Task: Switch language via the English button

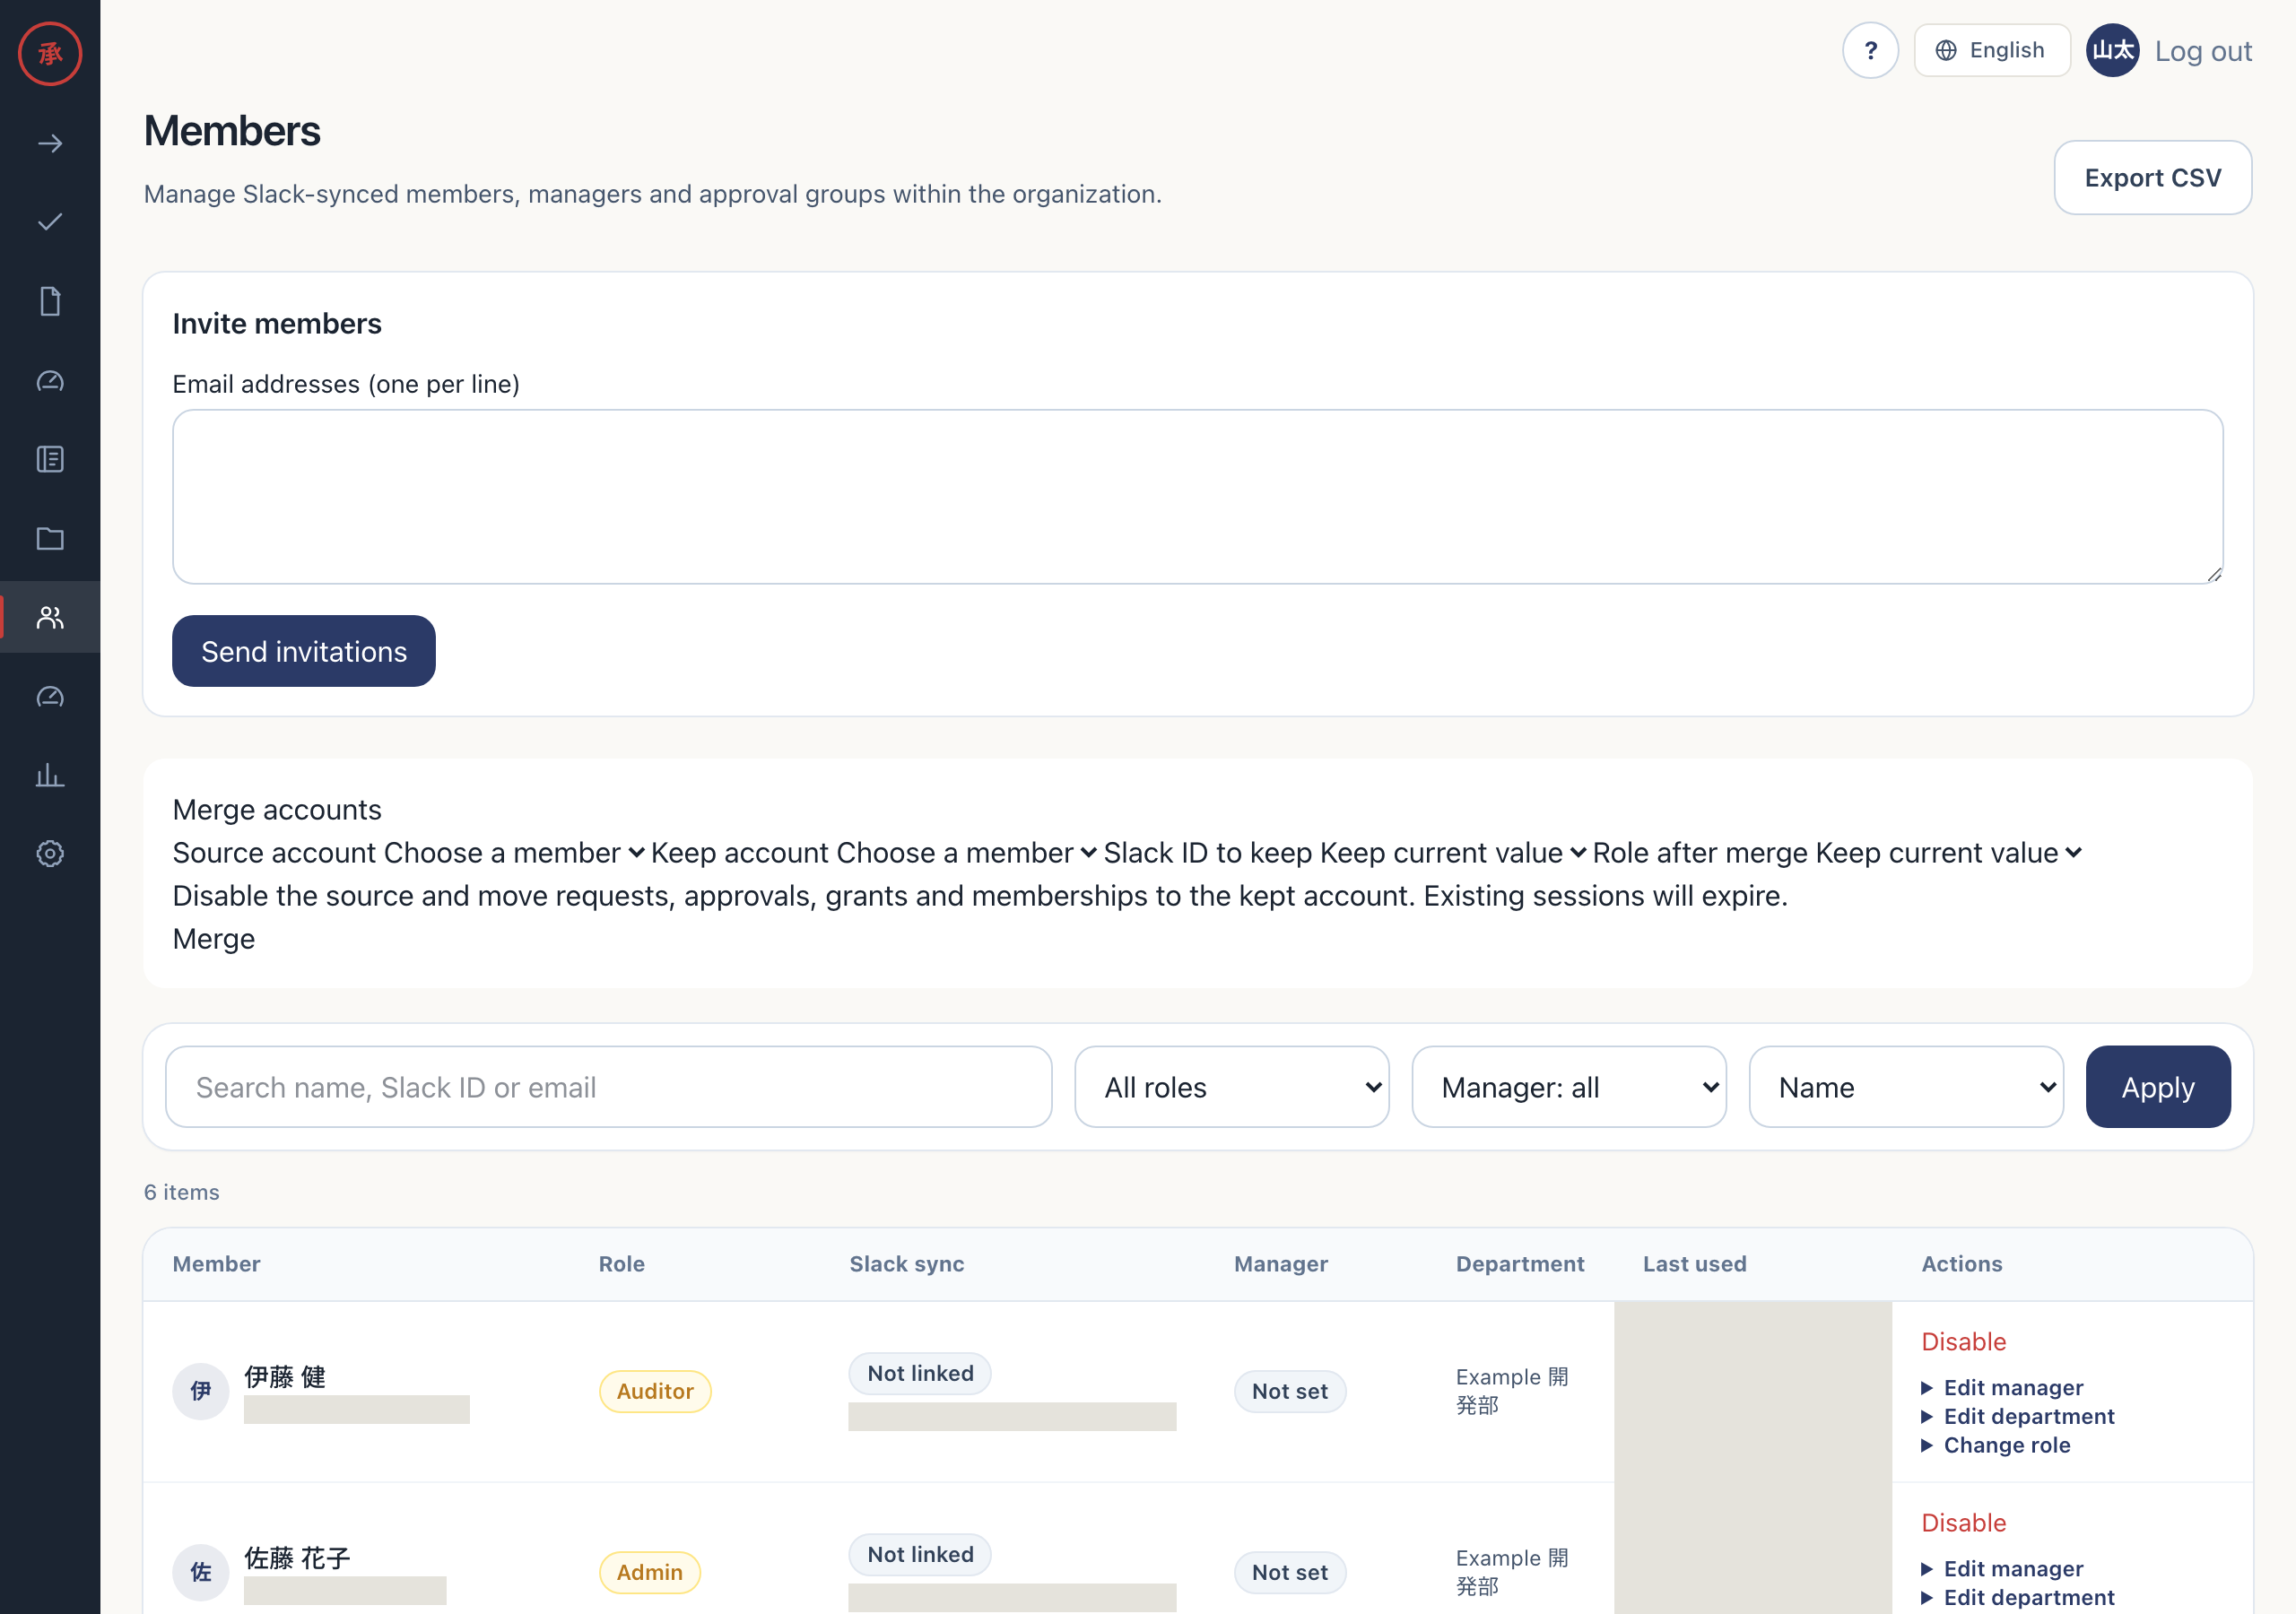Action: [x=1991, y=51]
